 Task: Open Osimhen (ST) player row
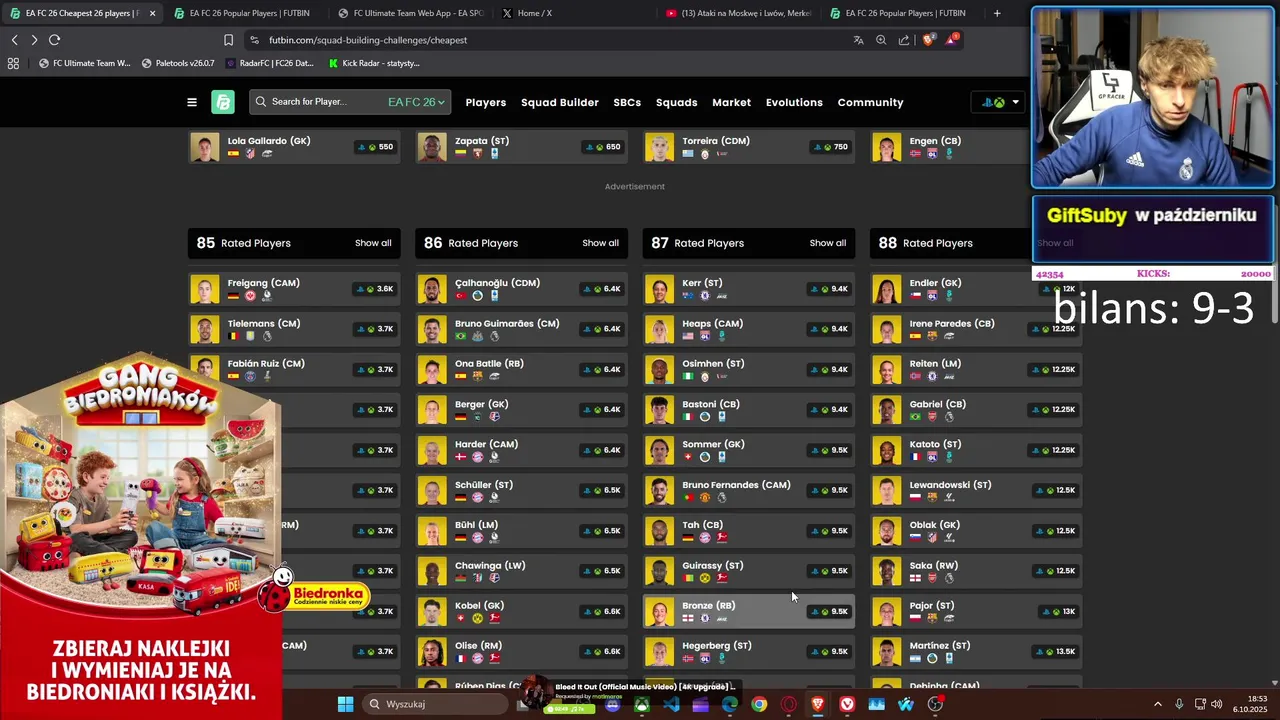pyautogui.click(x=749, y=369)
